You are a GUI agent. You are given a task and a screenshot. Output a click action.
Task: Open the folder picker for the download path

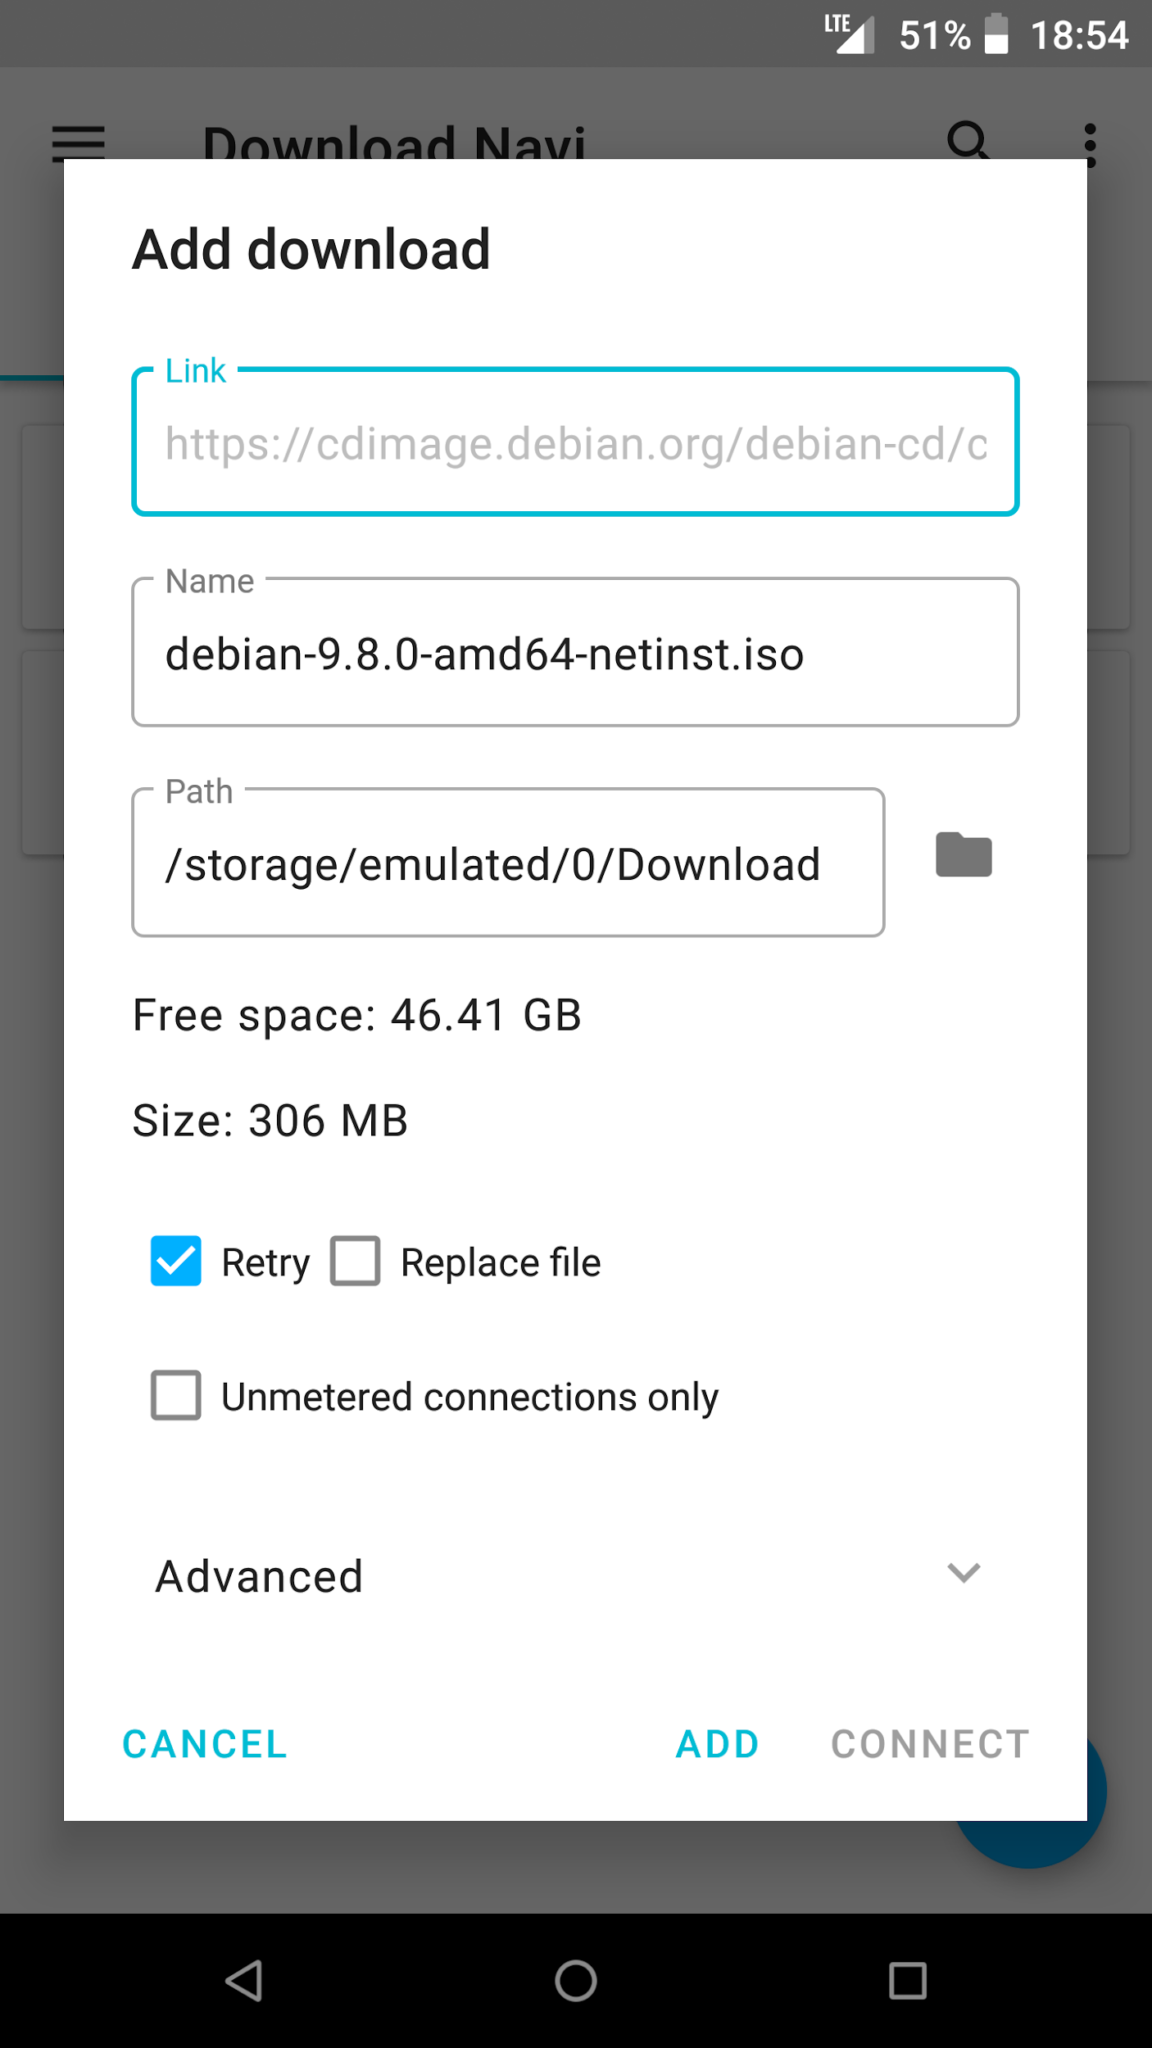[x=962, y=855]
